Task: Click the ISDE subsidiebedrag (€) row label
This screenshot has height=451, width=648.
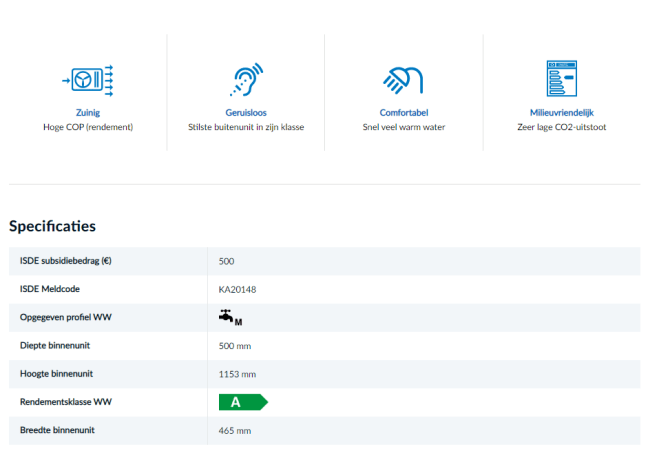Action: (65, 261)
